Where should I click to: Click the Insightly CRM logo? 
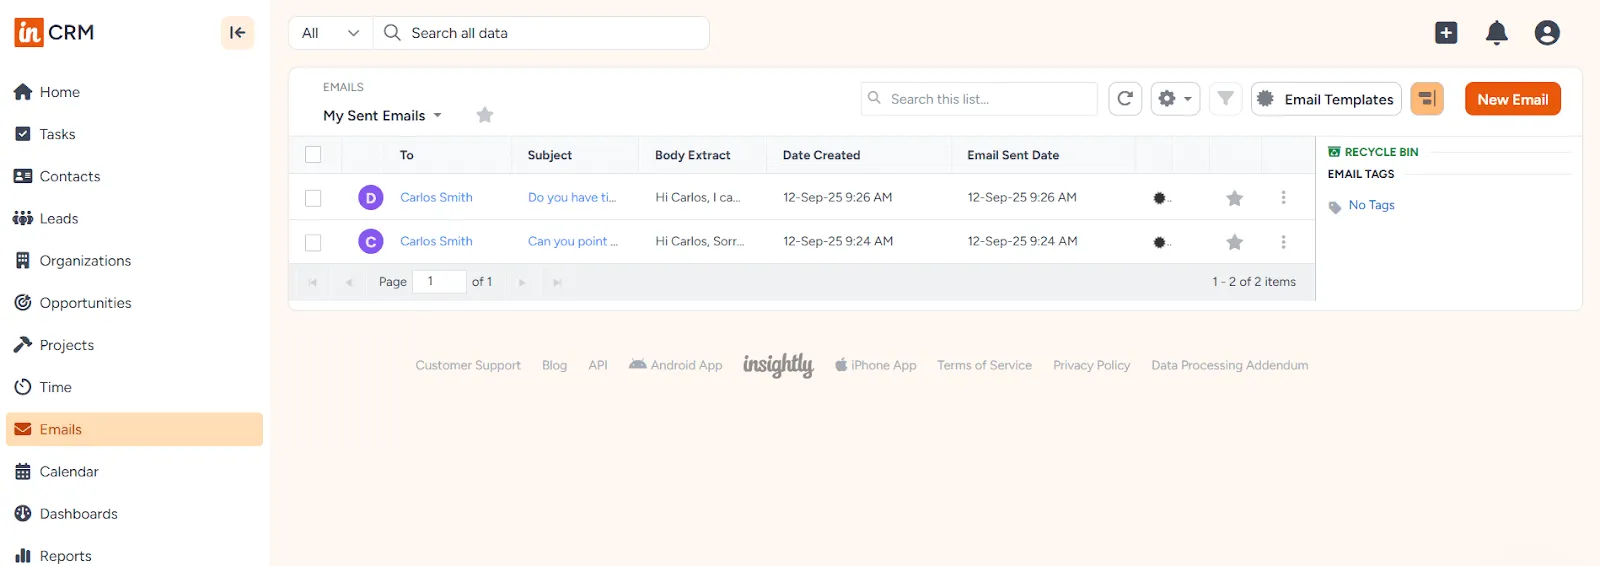54,32
